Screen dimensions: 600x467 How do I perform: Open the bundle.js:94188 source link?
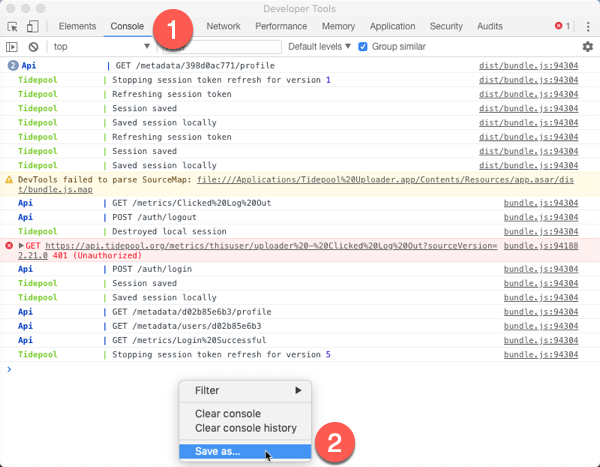click(541, 246)
